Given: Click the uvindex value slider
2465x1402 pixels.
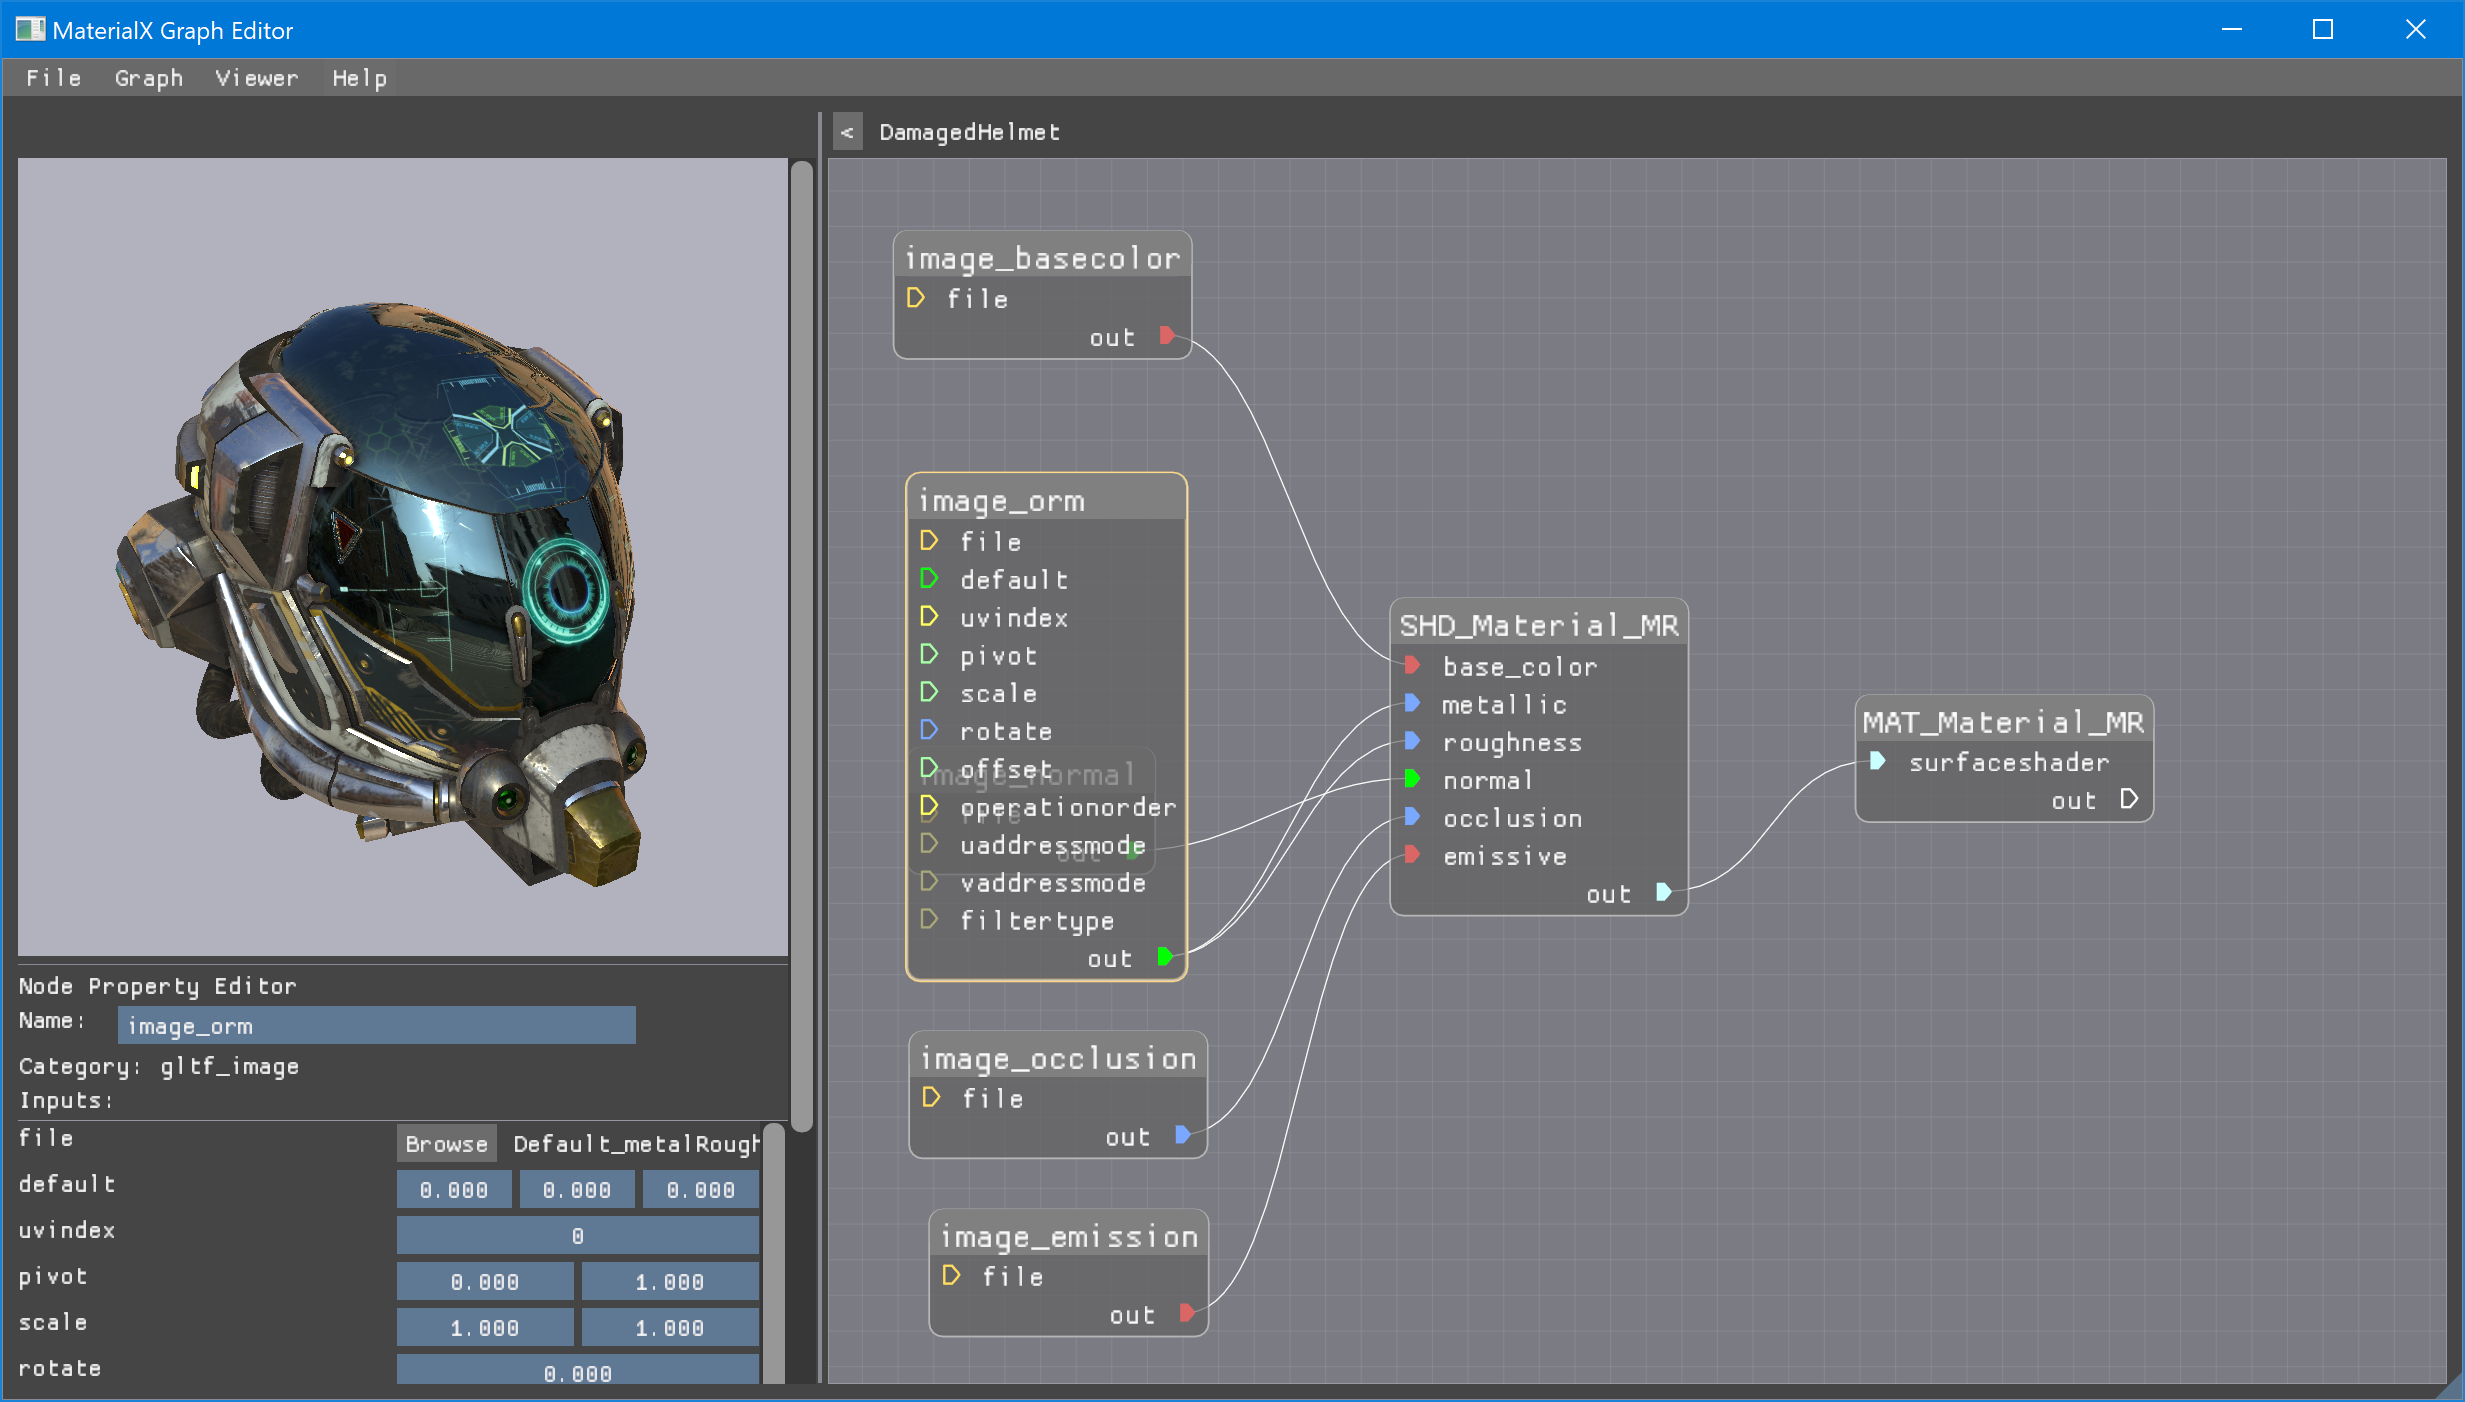Looking at the screenshot, I should [577, 1235].
